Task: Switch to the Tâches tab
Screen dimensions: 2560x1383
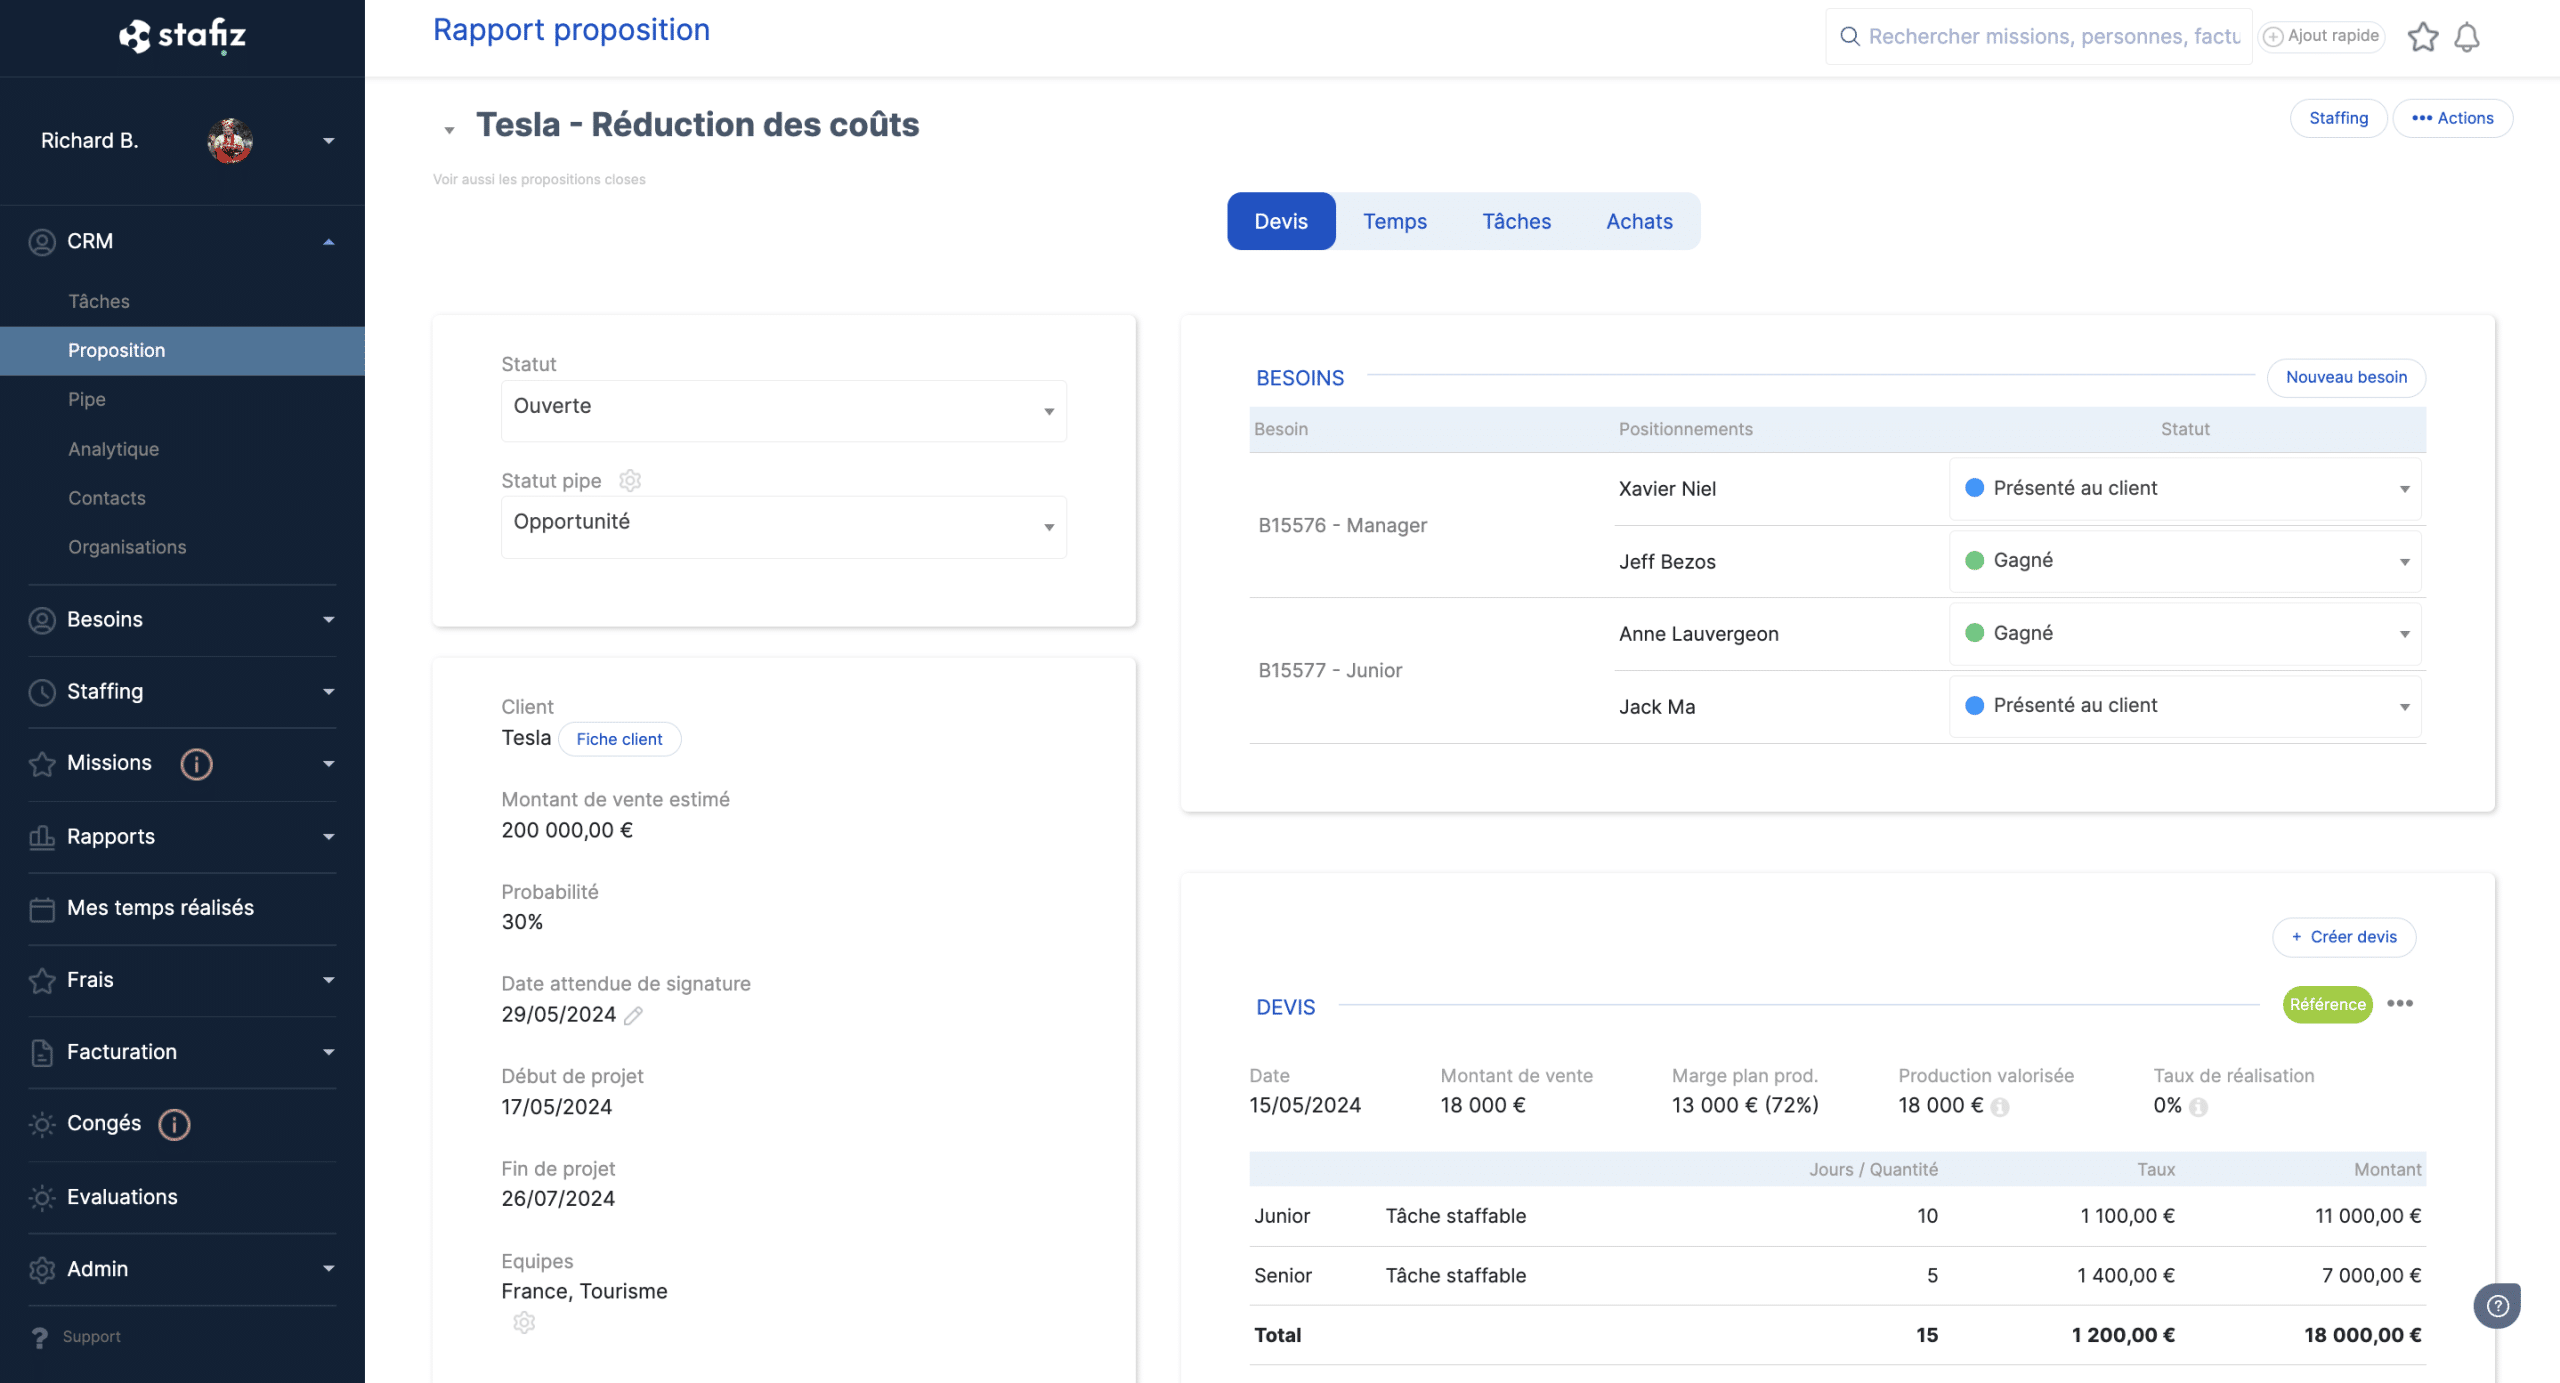Action: coord(1516,221)
